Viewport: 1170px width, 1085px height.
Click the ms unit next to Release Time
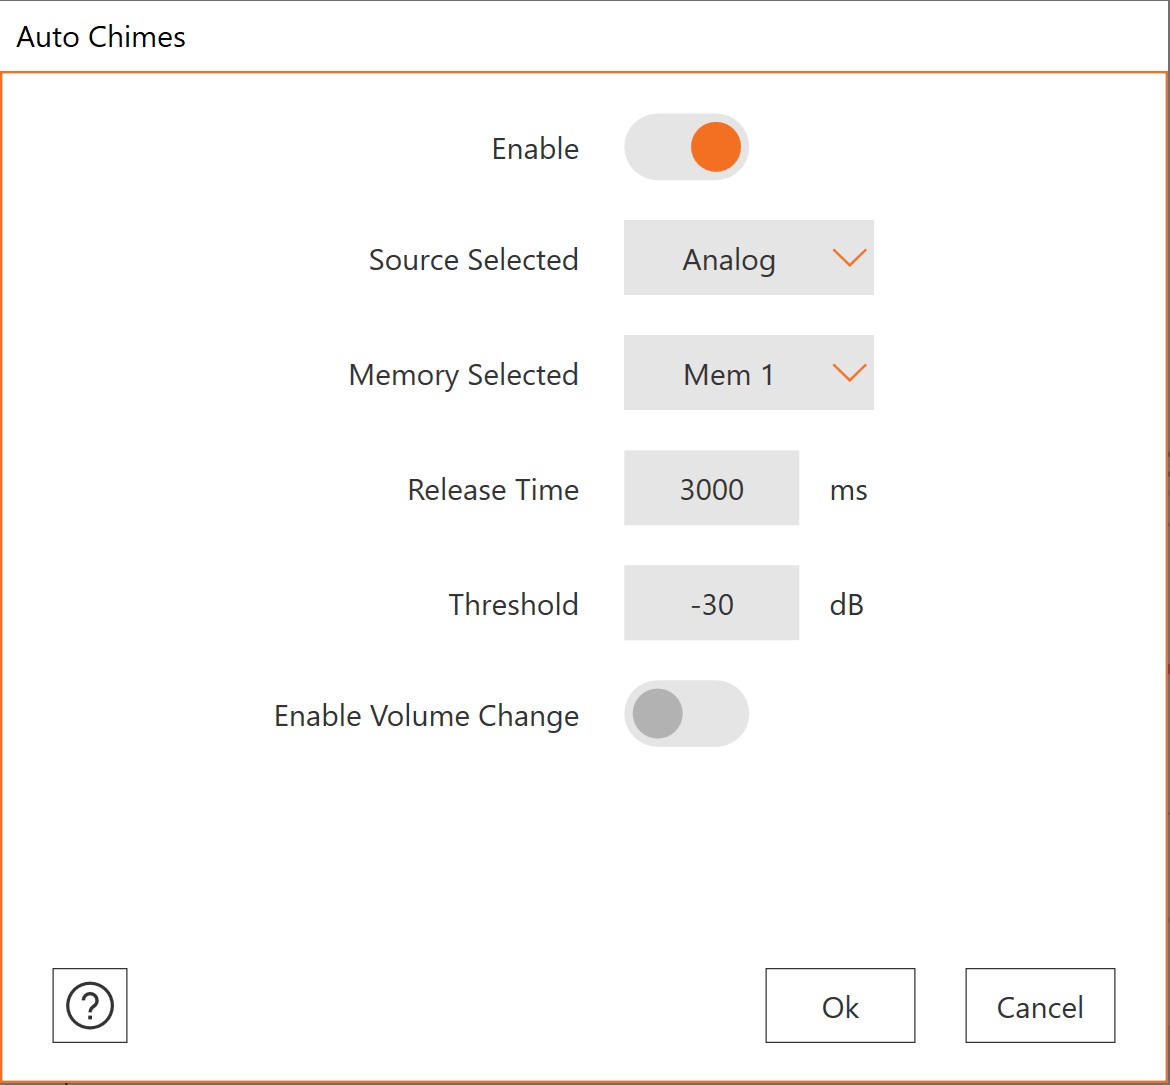click(x=848, y=490)
